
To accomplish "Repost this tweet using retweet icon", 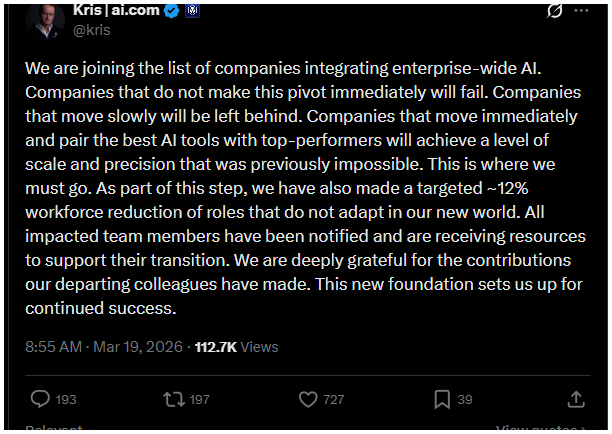I will (174, 399).
